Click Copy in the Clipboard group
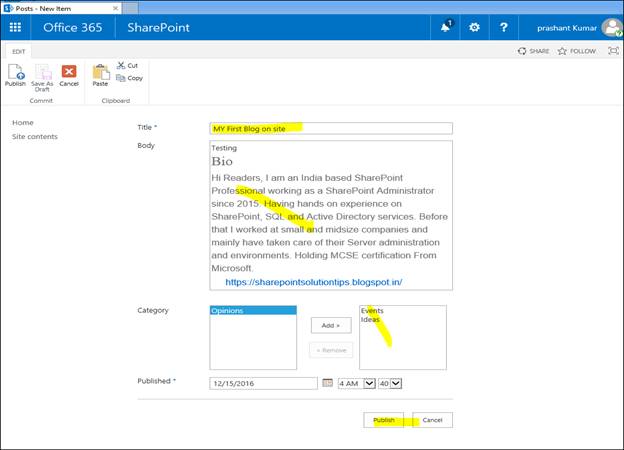This screenshot has height=450, width=624. [129, 78]
